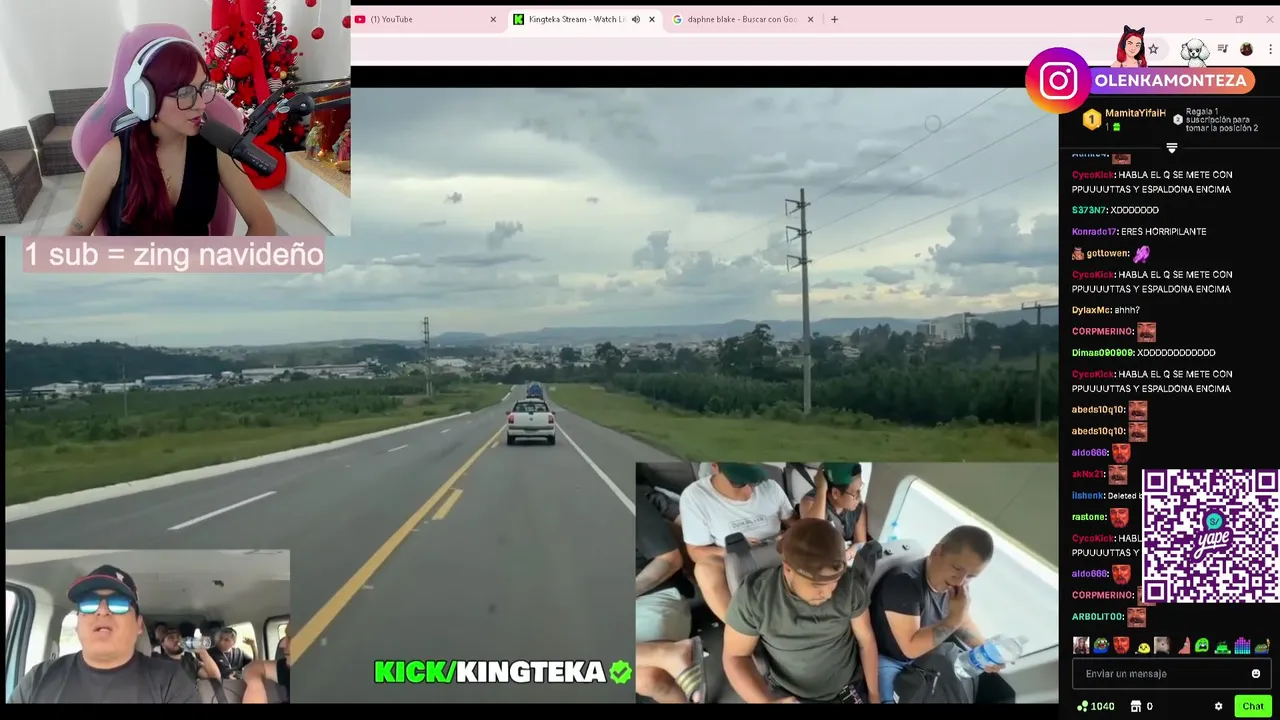The width and height of the screenshot is (1280, 720).
Task: Bookmark this page with the star icon
Action: click(1153, 49)
